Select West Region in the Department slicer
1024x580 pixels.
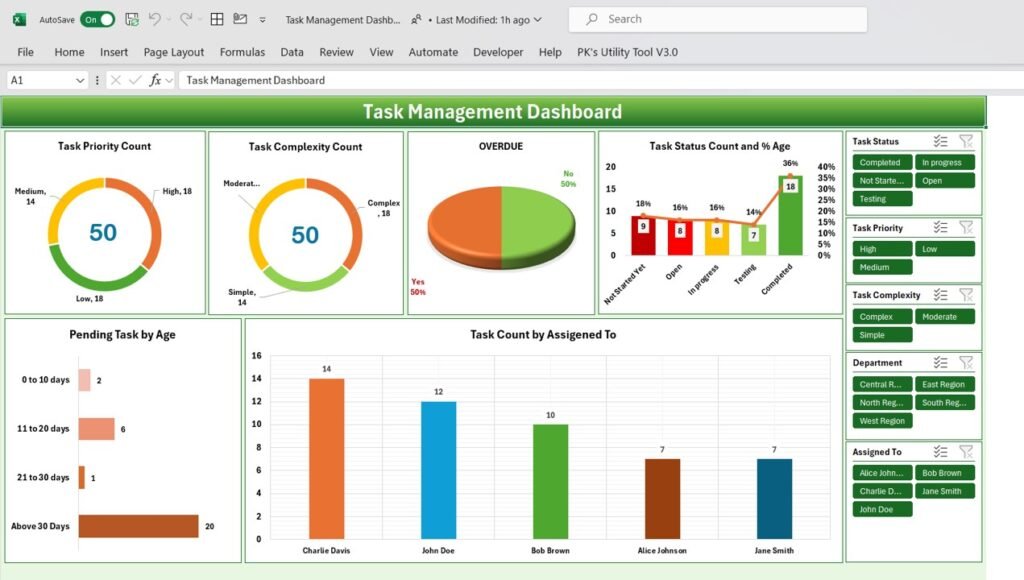(881, 421)
